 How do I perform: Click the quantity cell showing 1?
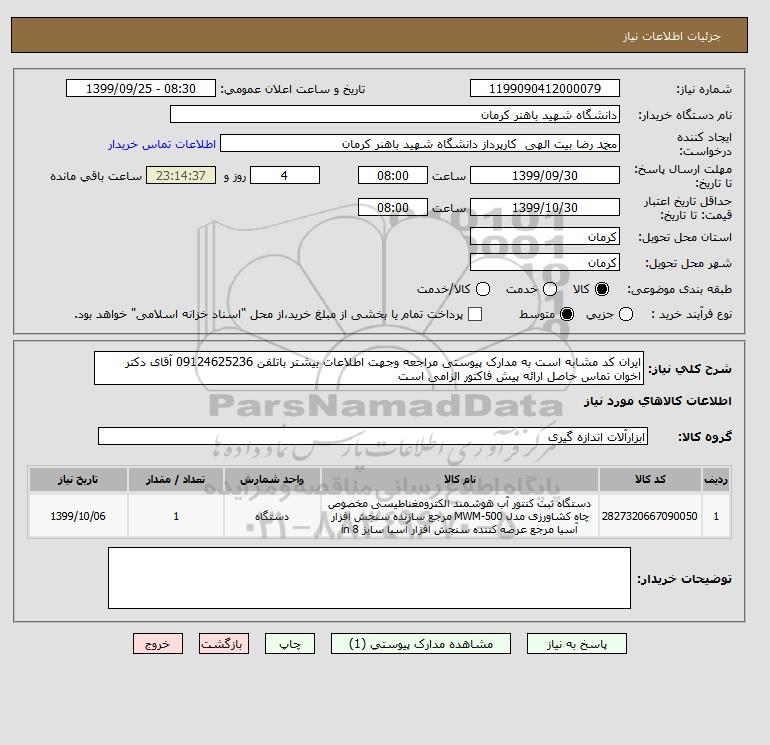pyautogui.click(x=176, y=516)
